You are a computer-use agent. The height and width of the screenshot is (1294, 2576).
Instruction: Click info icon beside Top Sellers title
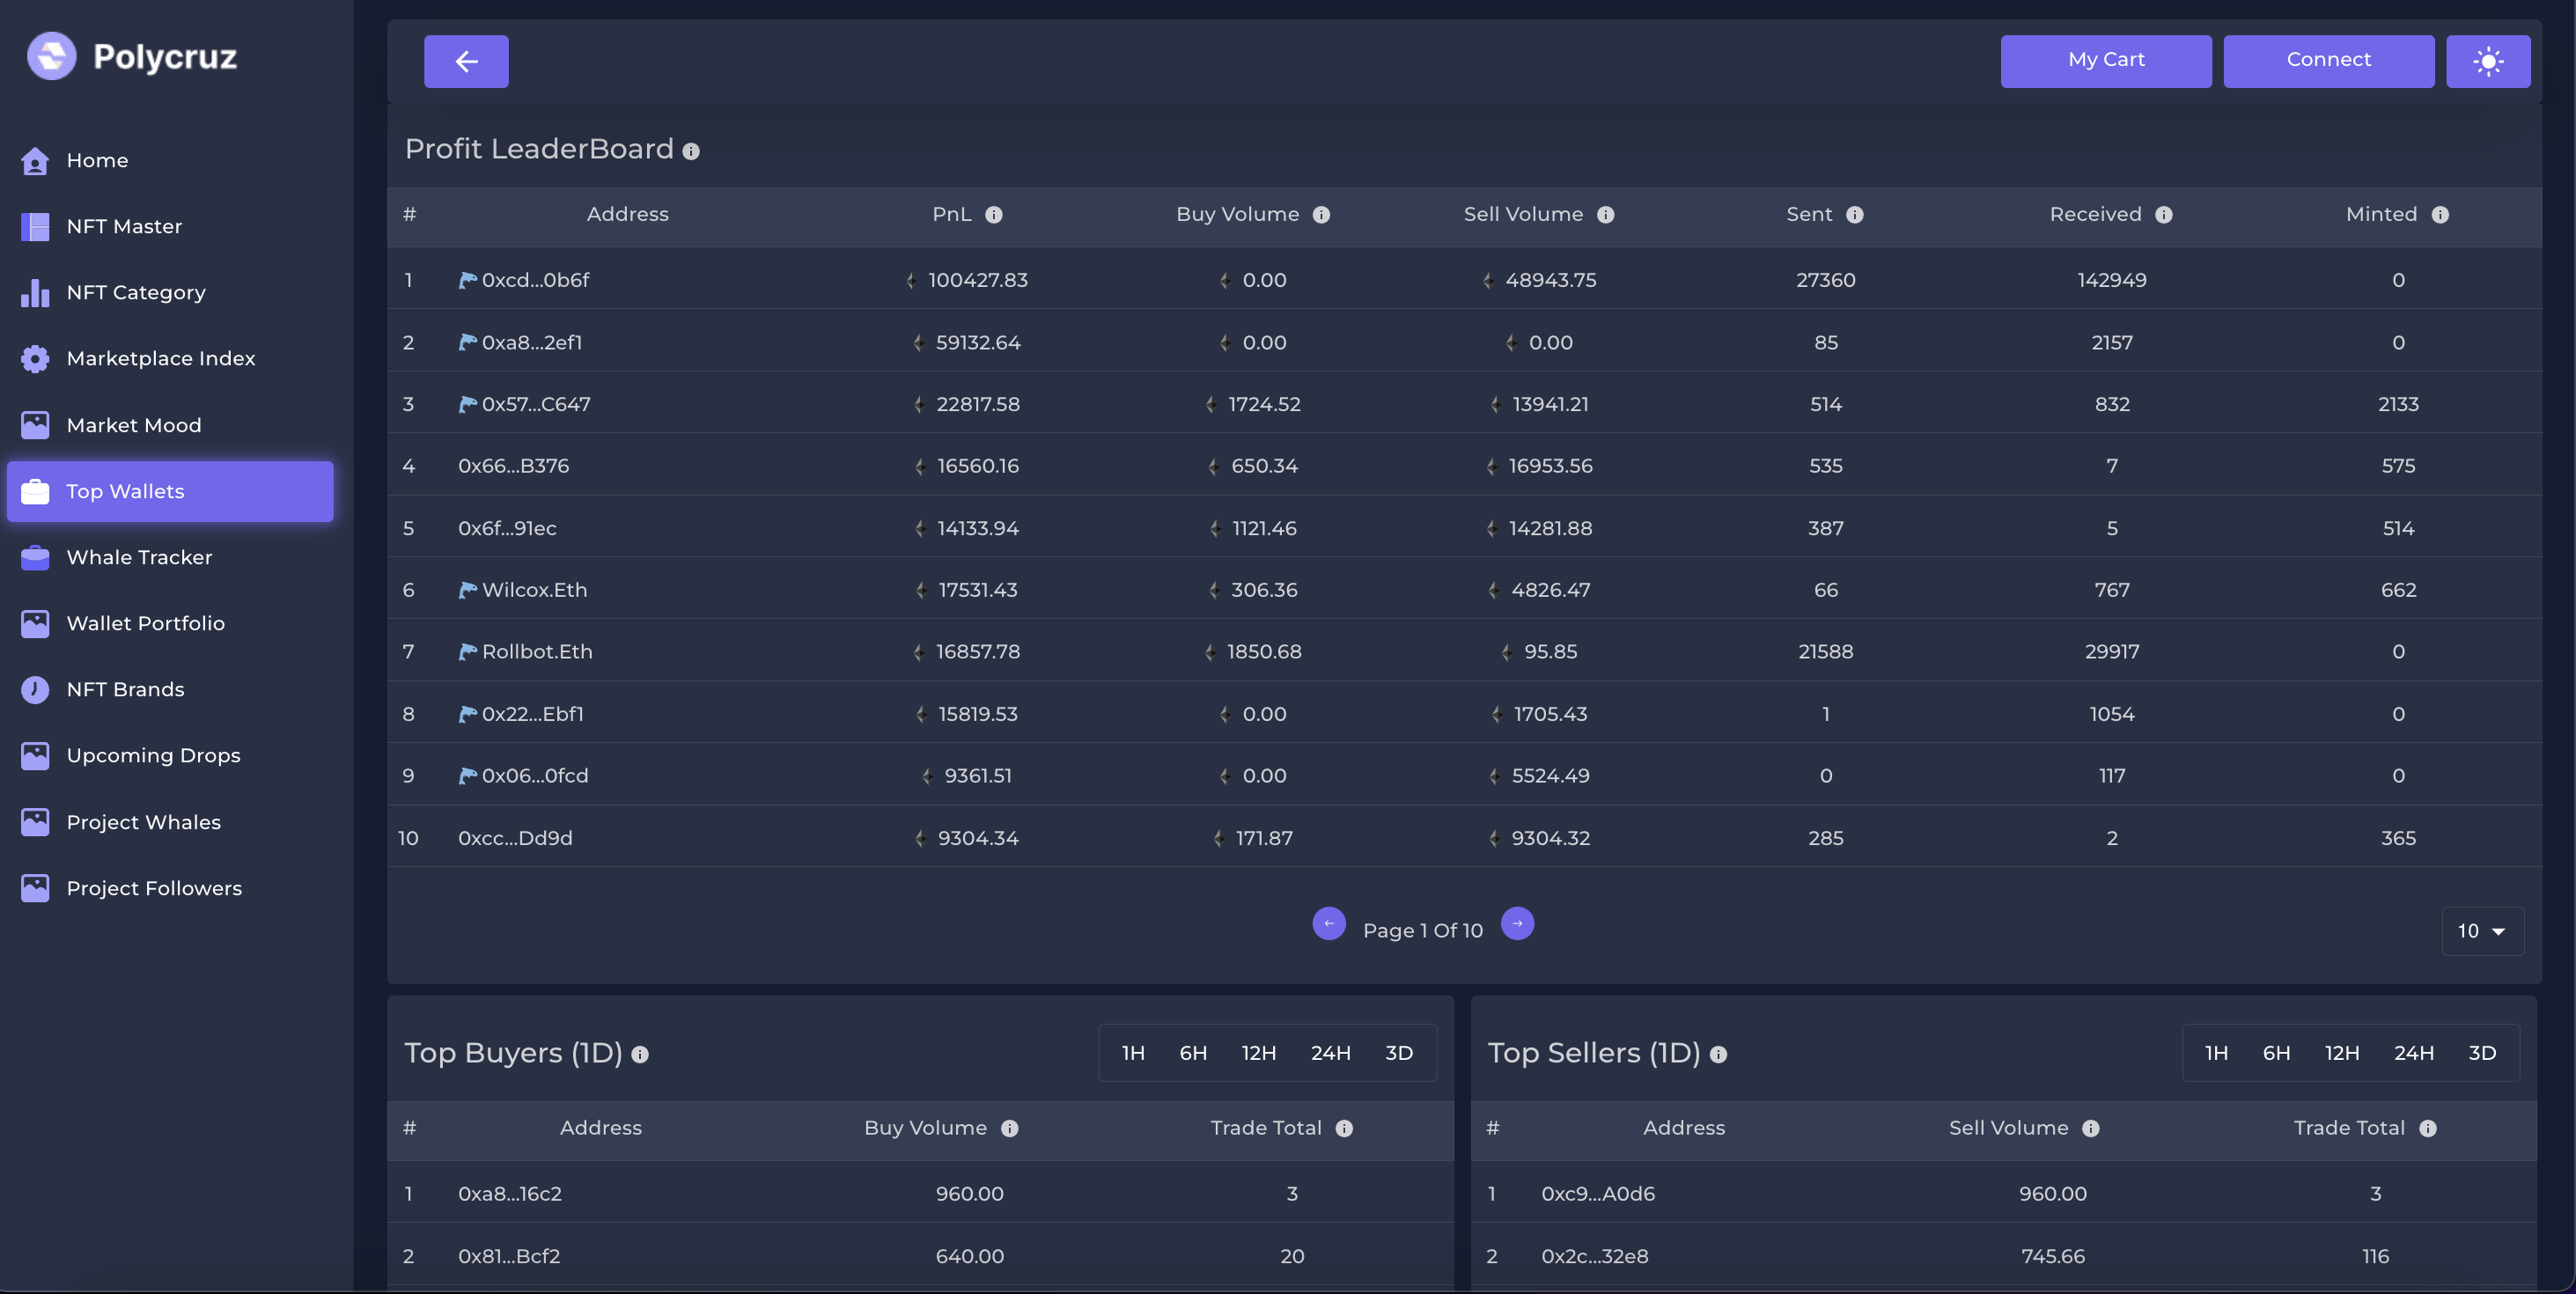coord(1718,1055)
